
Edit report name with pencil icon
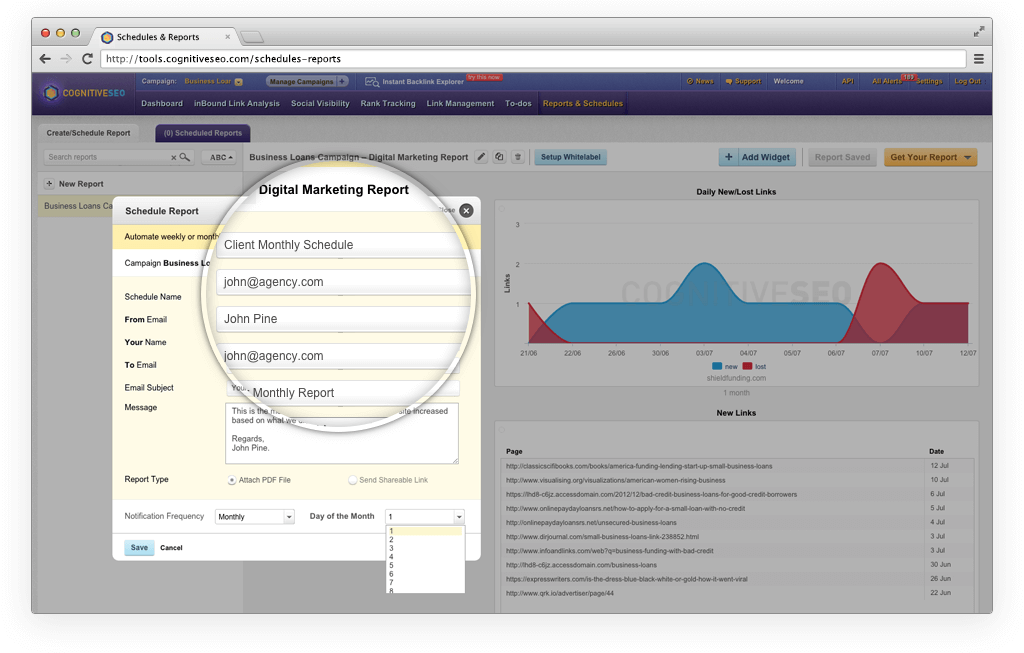pos(481,157)
